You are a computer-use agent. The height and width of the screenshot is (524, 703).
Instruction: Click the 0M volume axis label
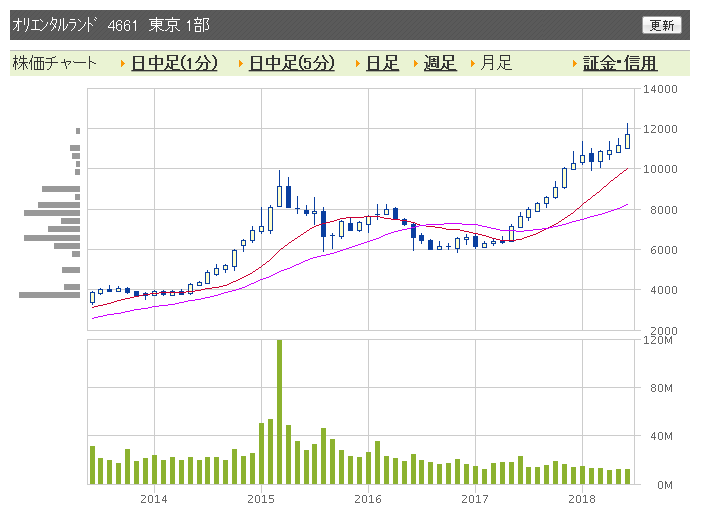[665, 485]
